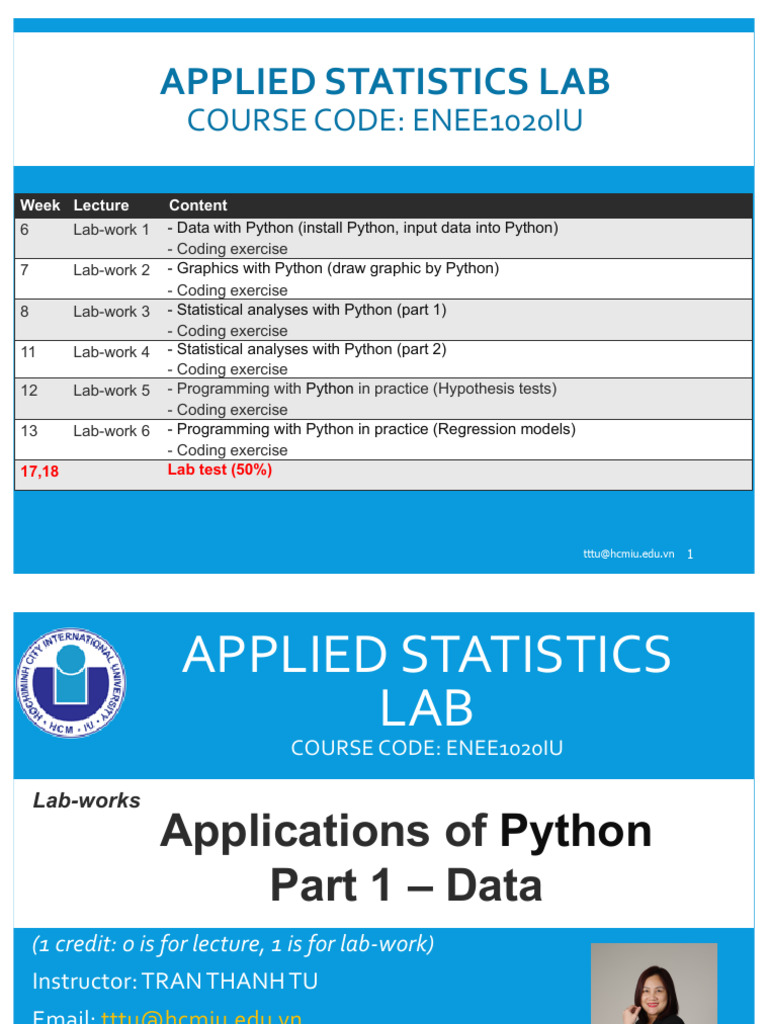Click the red 'Lab test (50%)' text
The height and width of the screenshot is (1024, 768).
click(219, 470)
